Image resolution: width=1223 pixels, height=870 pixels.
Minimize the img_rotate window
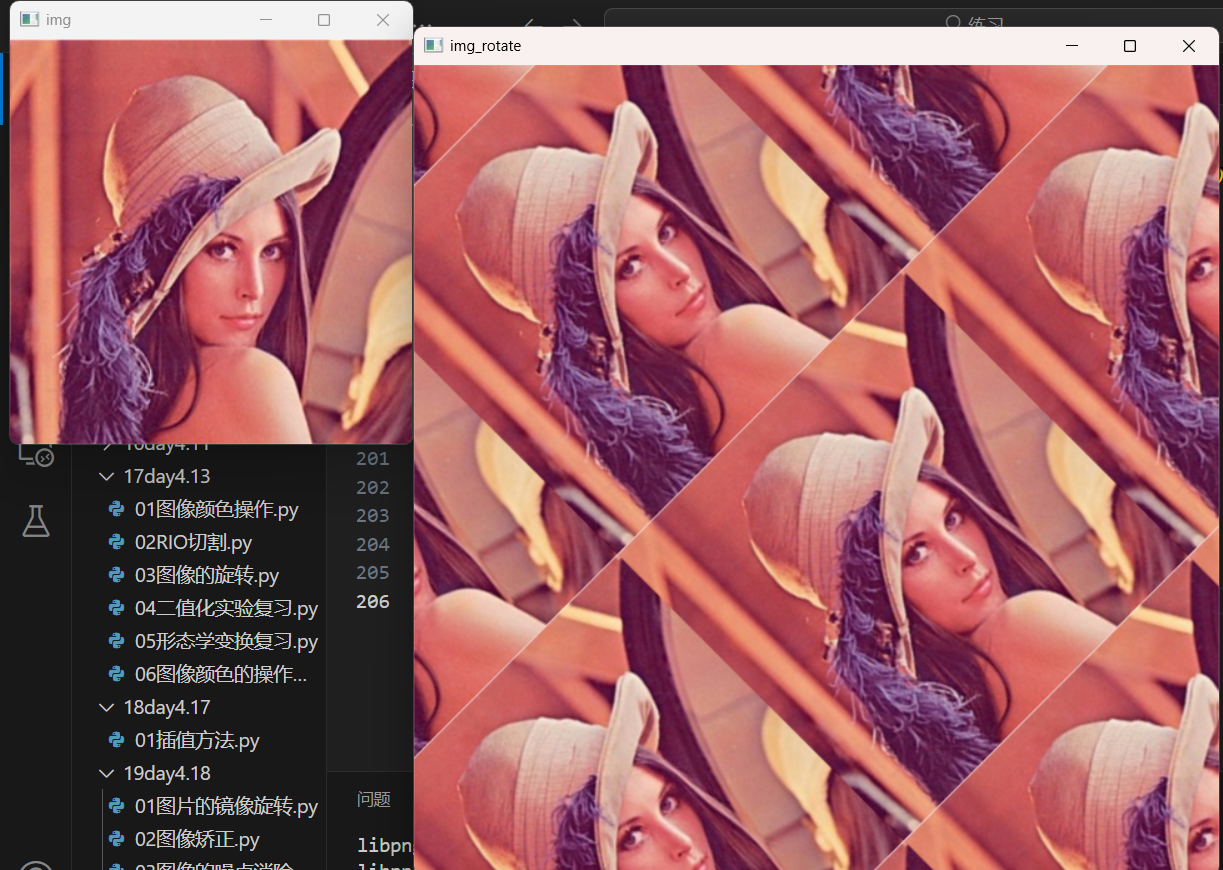click(1072, 46)
